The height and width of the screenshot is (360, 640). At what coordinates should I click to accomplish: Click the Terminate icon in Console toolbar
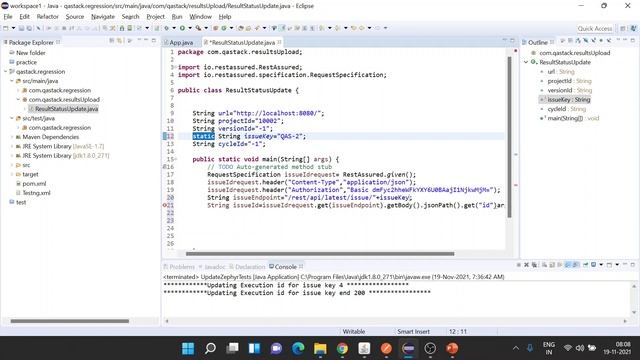[519, 265]
